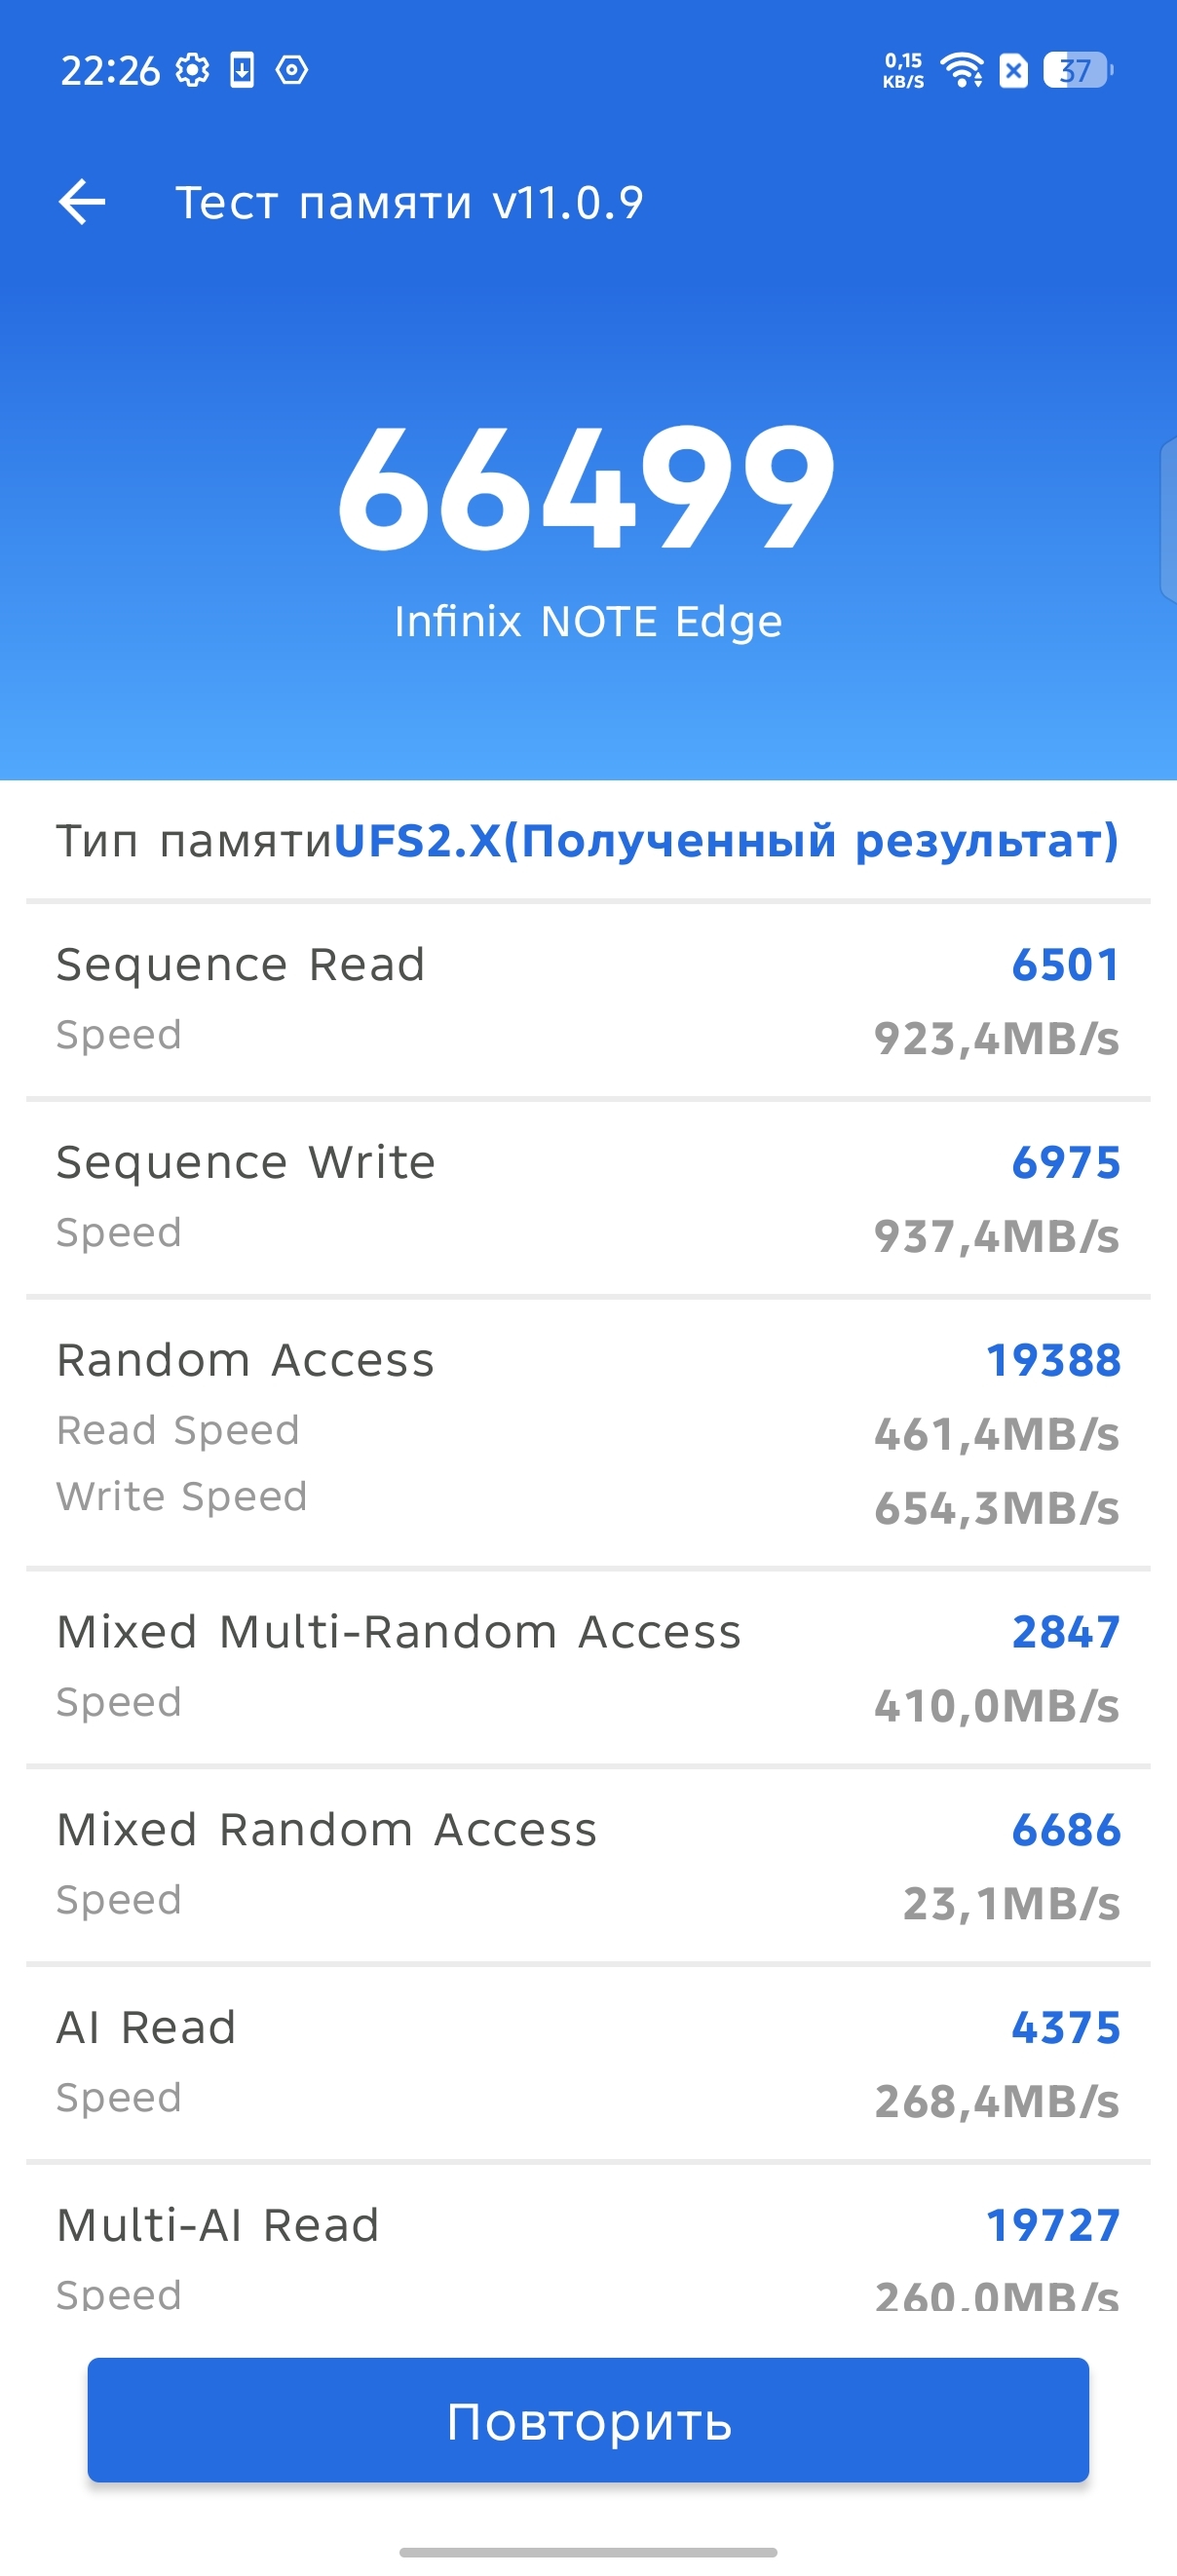This screenshot has height=2576, width=1177.
Task: Select the Sequence Read result row
Action: [588, 1000]
